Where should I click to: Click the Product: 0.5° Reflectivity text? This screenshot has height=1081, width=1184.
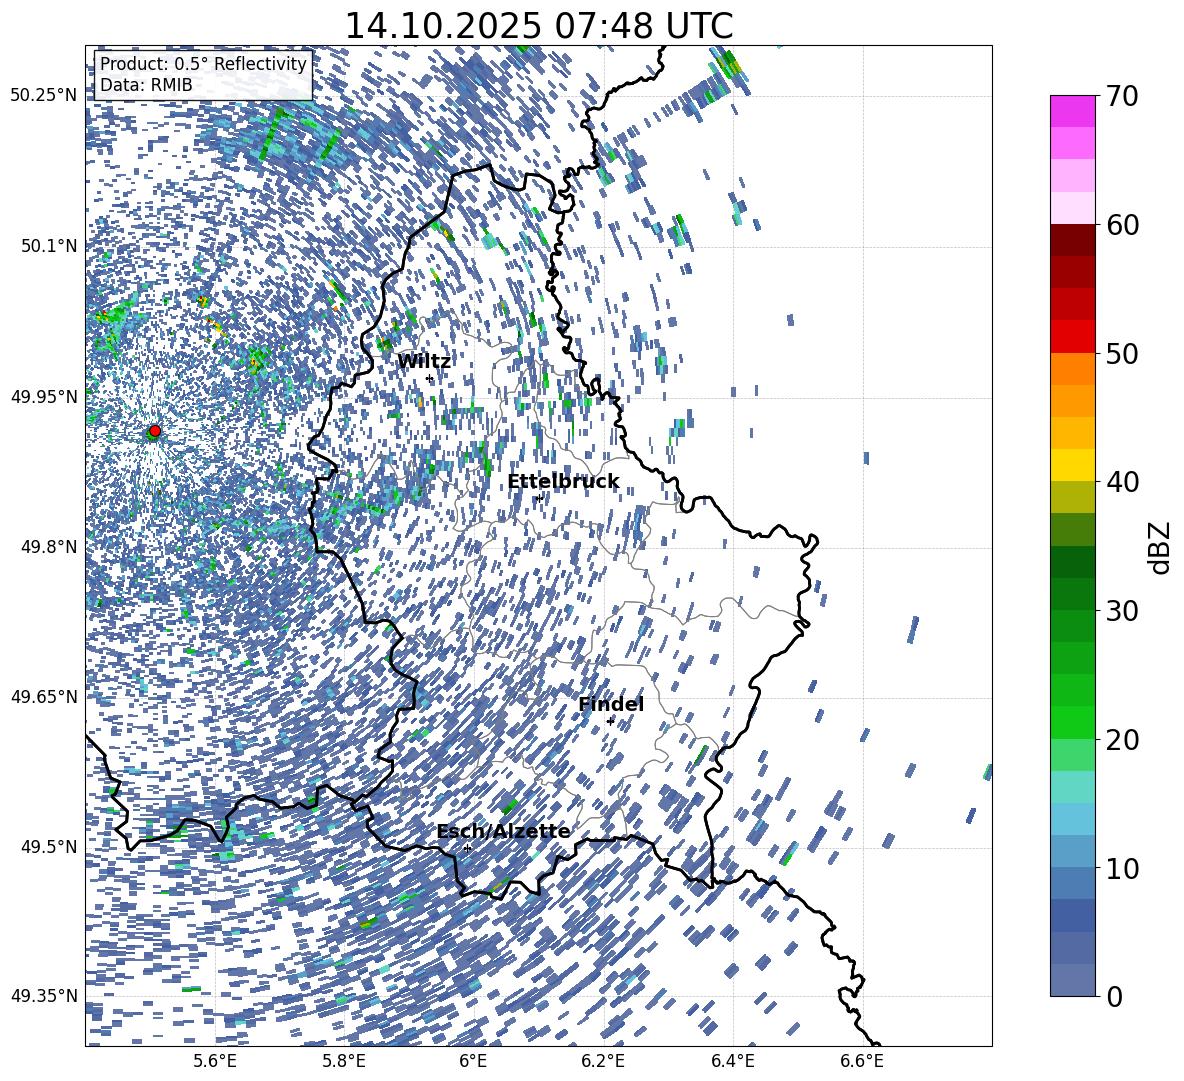pos(203,64)
